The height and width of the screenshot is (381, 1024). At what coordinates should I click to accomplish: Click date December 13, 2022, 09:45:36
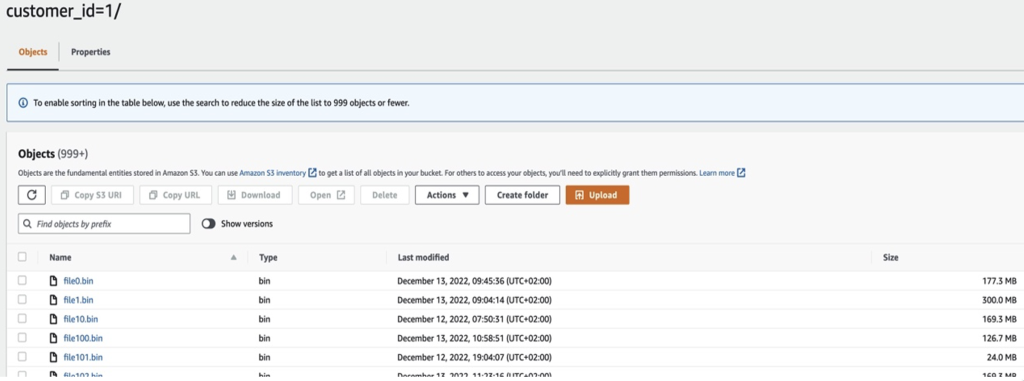click(475, 281)
